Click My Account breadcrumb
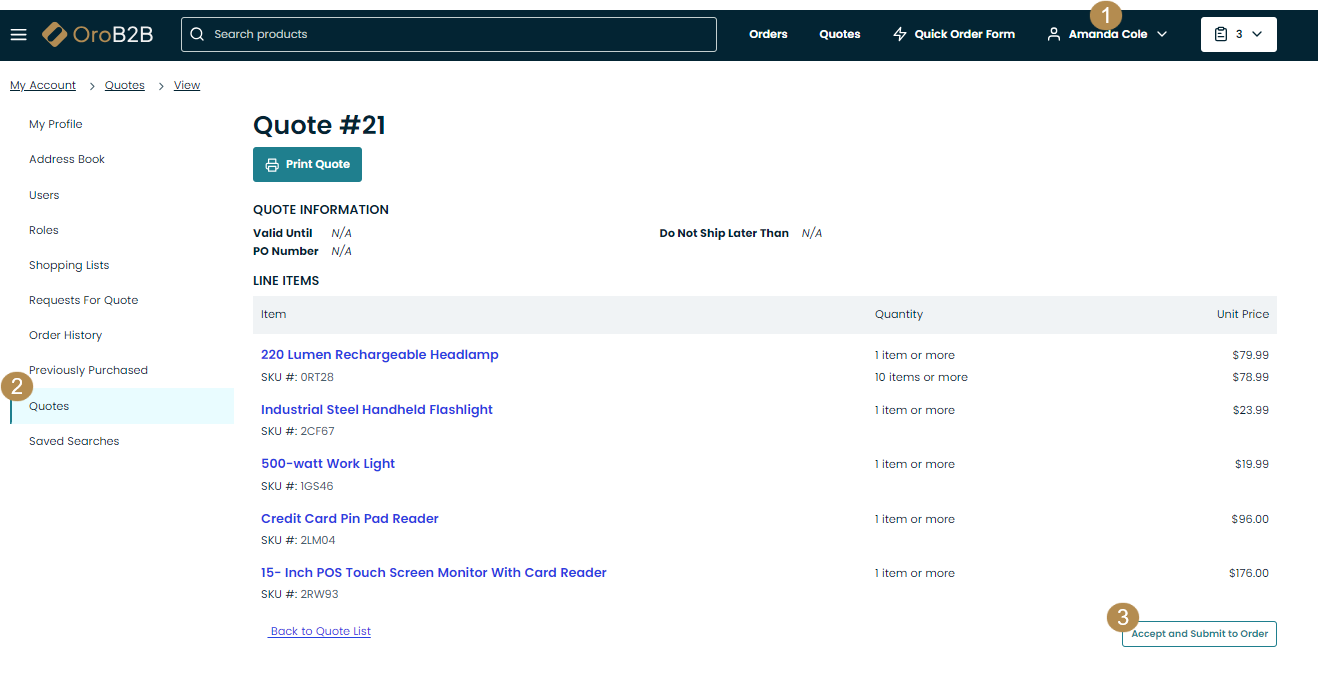The height and width of the screenshot is (692, 1318). (43, 86)
